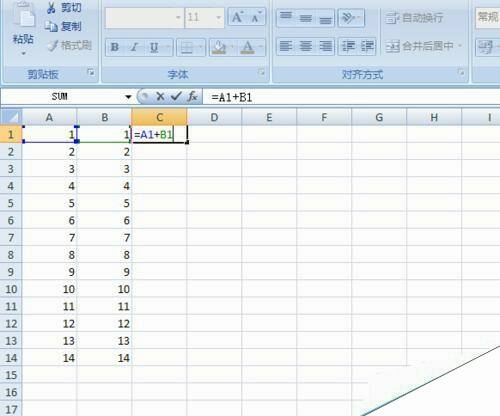Align cell text right
The height and width of the screenshot is (416, 500).
325,46
